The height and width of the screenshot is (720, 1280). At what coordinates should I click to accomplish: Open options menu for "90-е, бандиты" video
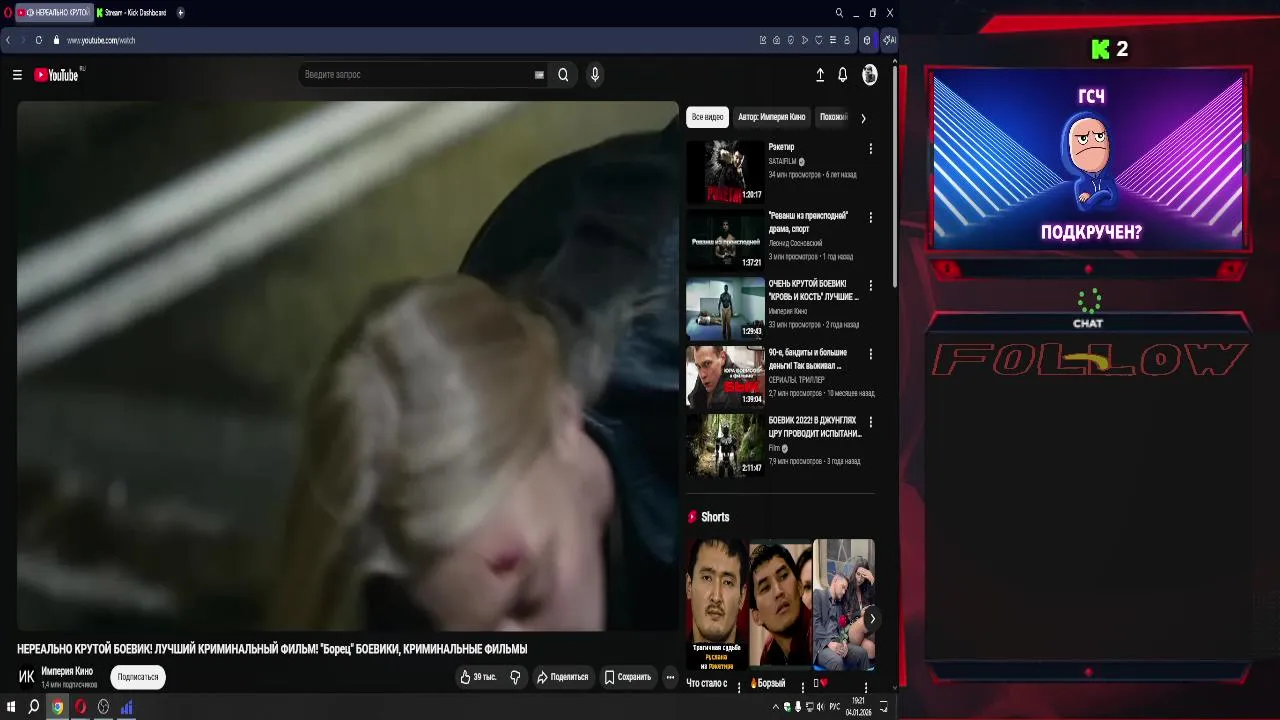coord(870,354)
